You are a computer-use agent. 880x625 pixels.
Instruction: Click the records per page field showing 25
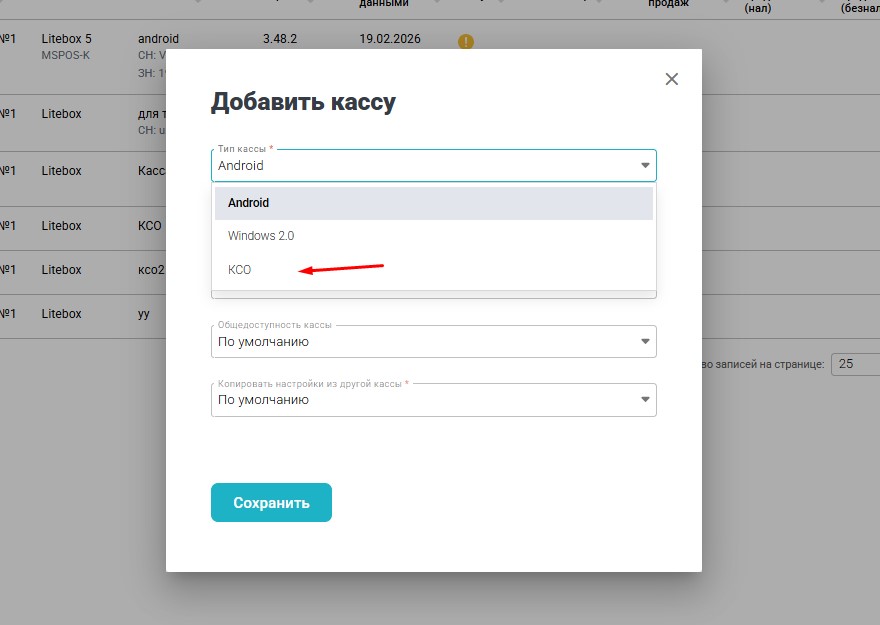click(x=855, y=364)
